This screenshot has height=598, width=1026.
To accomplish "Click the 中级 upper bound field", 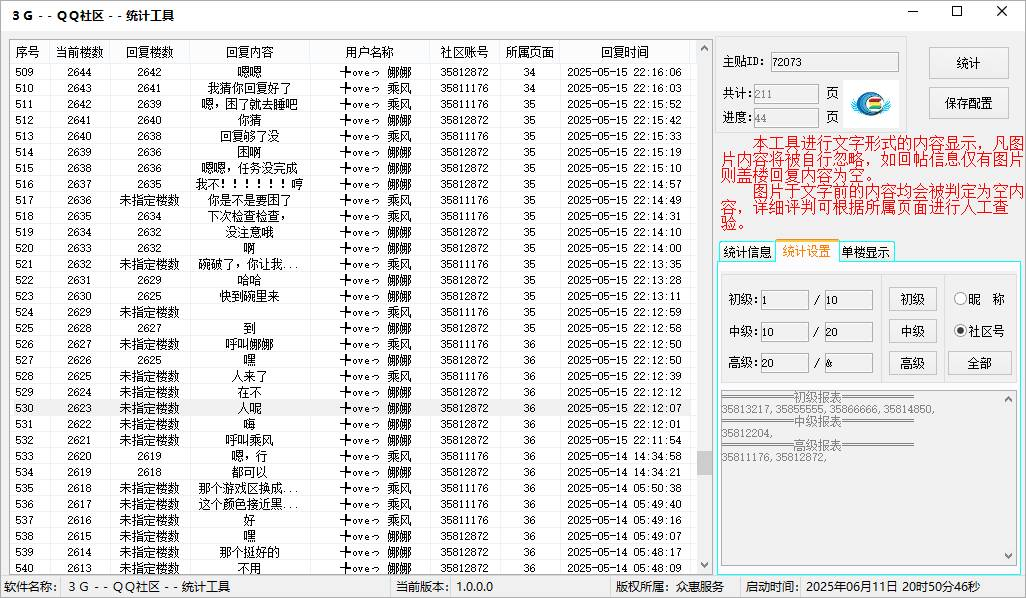I will pos(848,332).
